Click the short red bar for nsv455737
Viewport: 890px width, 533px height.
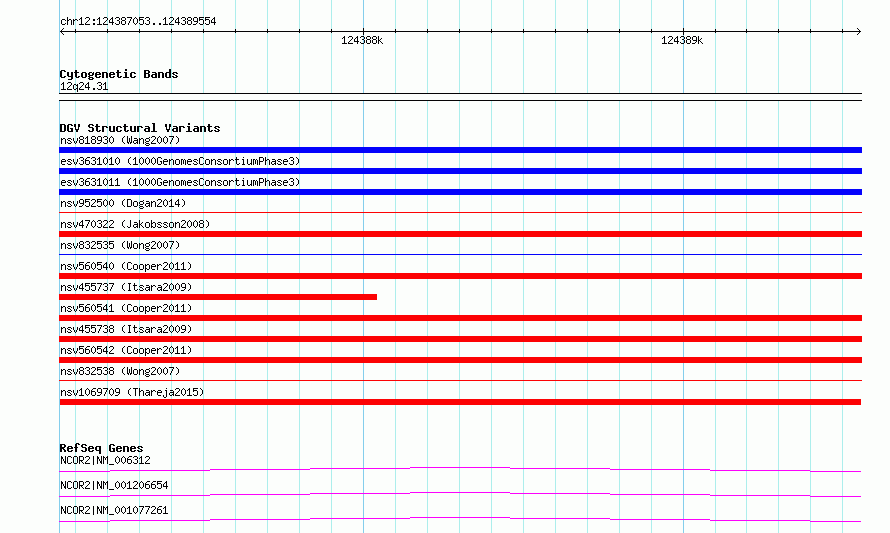pyautogui.click(x=218, y=297)
